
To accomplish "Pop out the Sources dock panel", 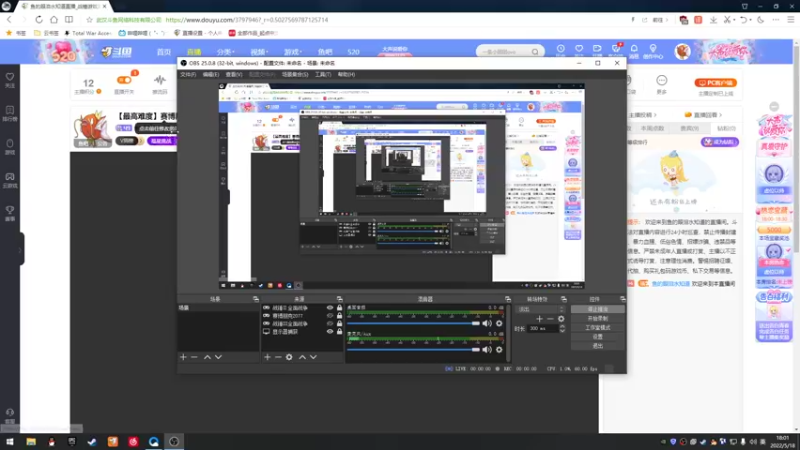I will click(x=339, y=299).
